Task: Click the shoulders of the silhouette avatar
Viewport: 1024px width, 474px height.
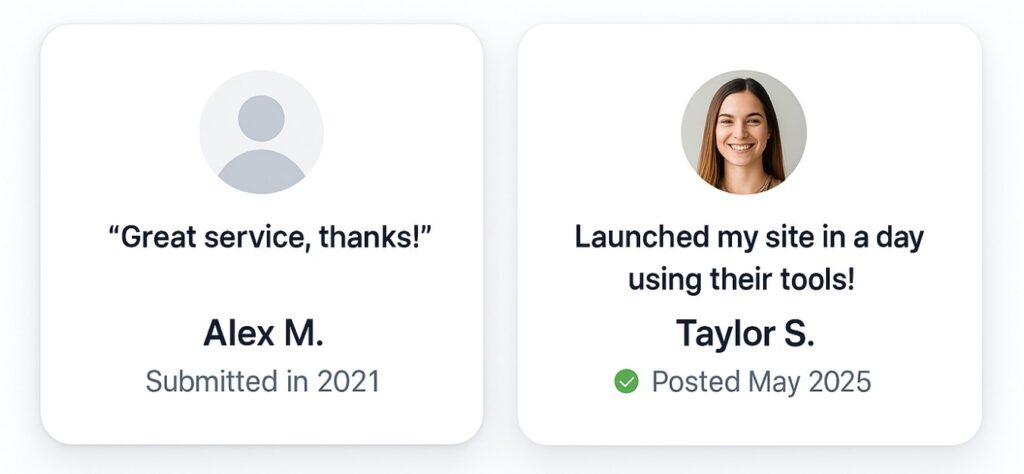Action: tap(261, 171)
